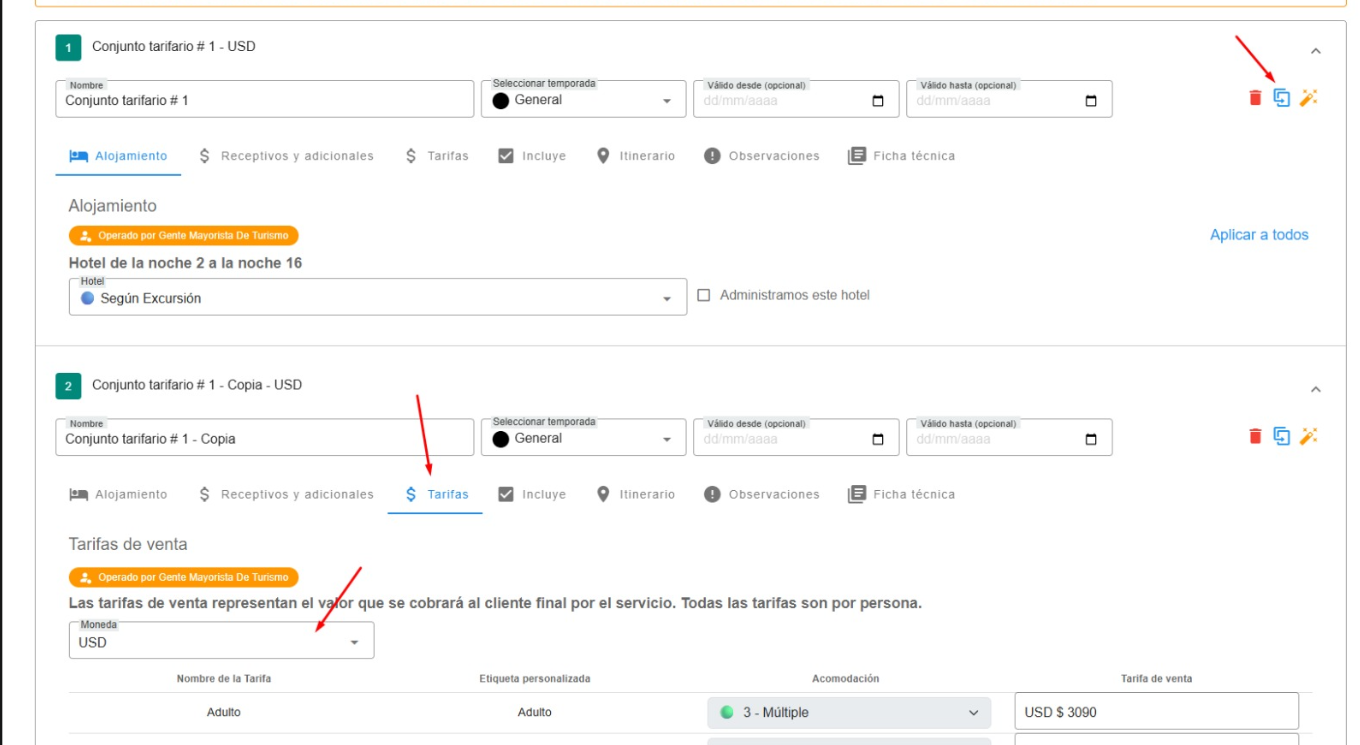Change acomodación 3 - Múltiple selector
The image size is (1360, 745).
[x=849, y=713]
